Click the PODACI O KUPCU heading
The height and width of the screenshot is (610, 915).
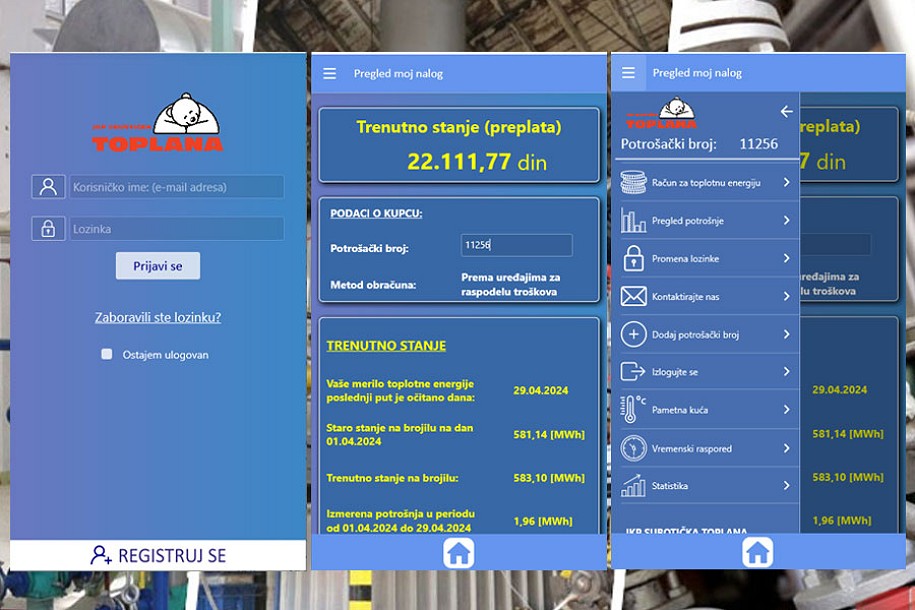pyautogui.click(x=376, y=214)
